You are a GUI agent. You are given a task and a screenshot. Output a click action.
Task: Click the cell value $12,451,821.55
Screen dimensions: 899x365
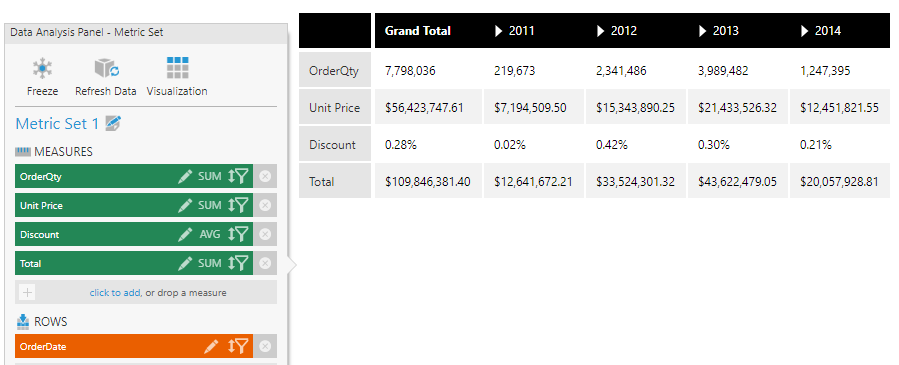coord(839,108)
